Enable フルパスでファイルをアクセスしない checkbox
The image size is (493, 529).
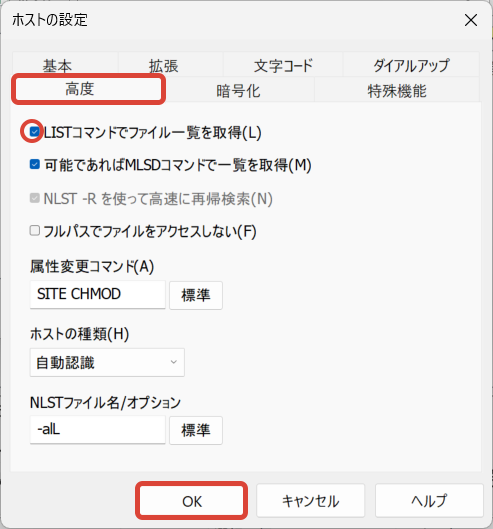(x=34, y=231)
